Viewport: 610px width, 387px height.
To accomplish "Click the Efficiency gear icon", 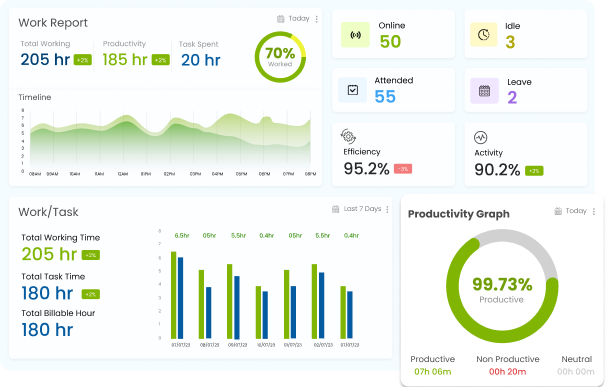I will click(348, 136).
